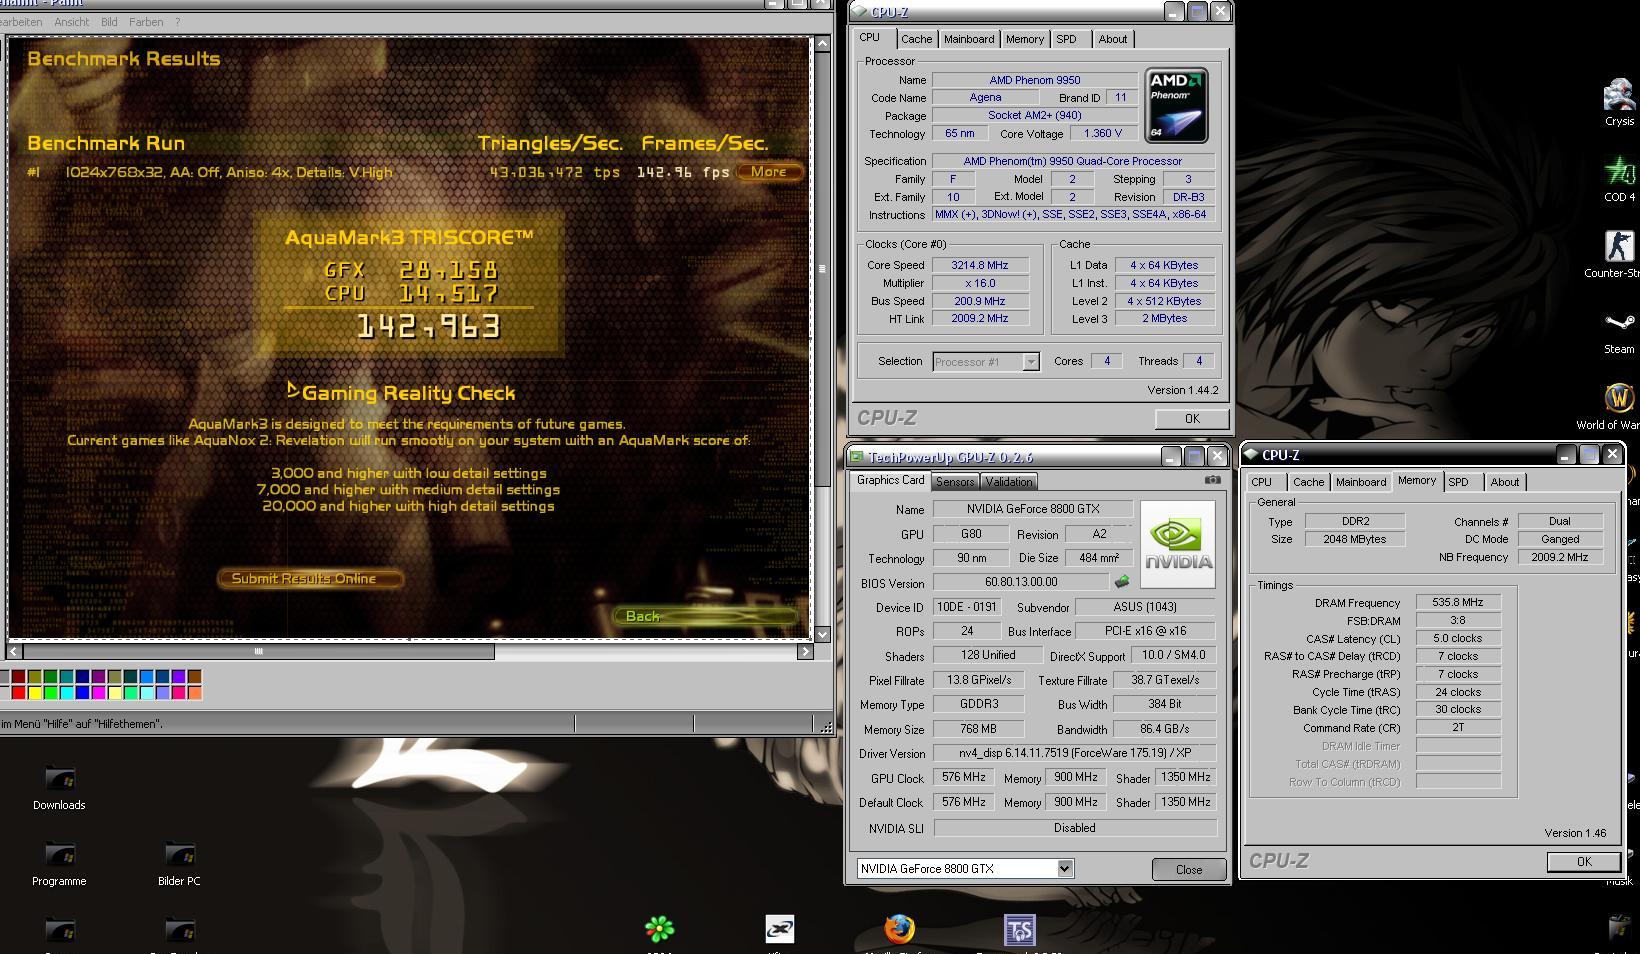Click the top CPU-Z title bar icon
Viewport: 1640px width, 954px height.
point(860,12)
